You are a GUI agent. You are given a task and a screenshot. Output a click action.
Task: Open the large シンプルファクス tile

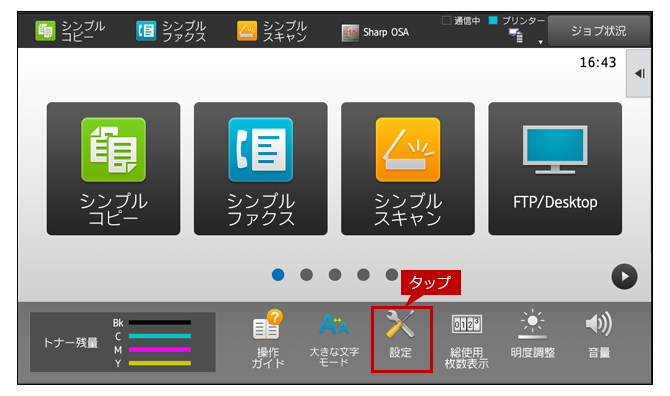[x=261, y=168]
